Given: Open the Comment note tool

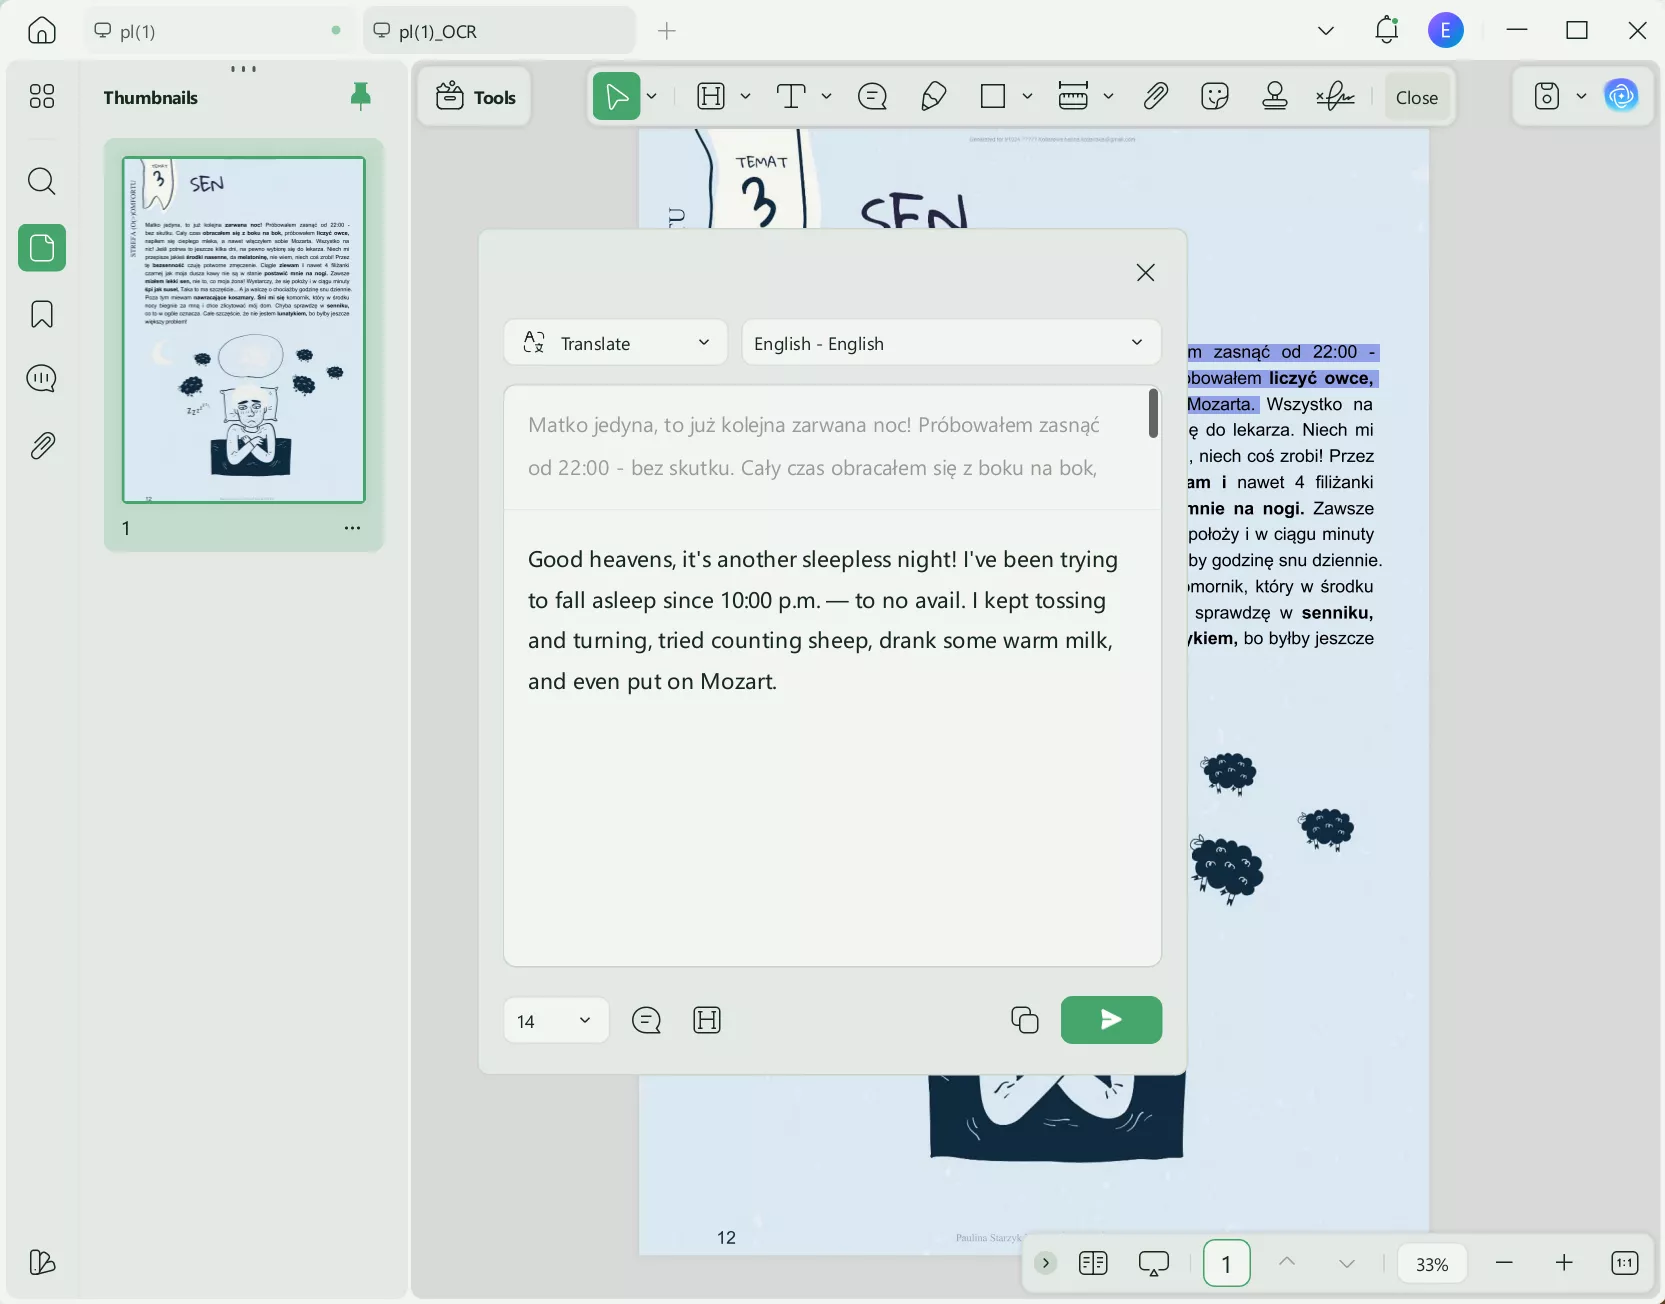Looking at the screenshot, I should (x=871, y=96).
